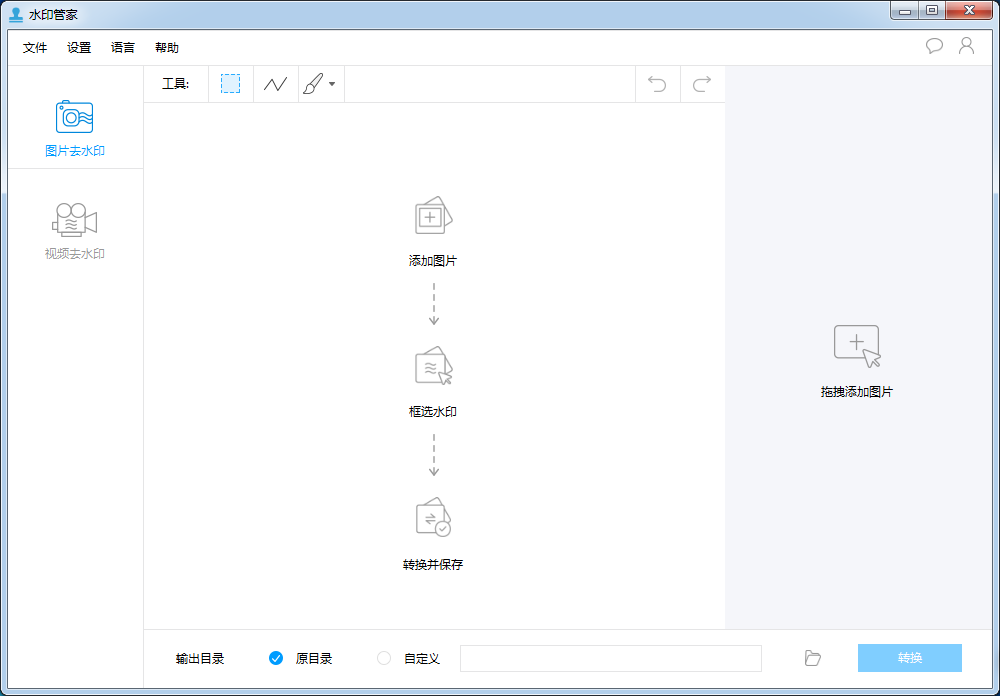1000x696 pixels.
Task: Enable custom output directory radio
Action: (384, 658)
